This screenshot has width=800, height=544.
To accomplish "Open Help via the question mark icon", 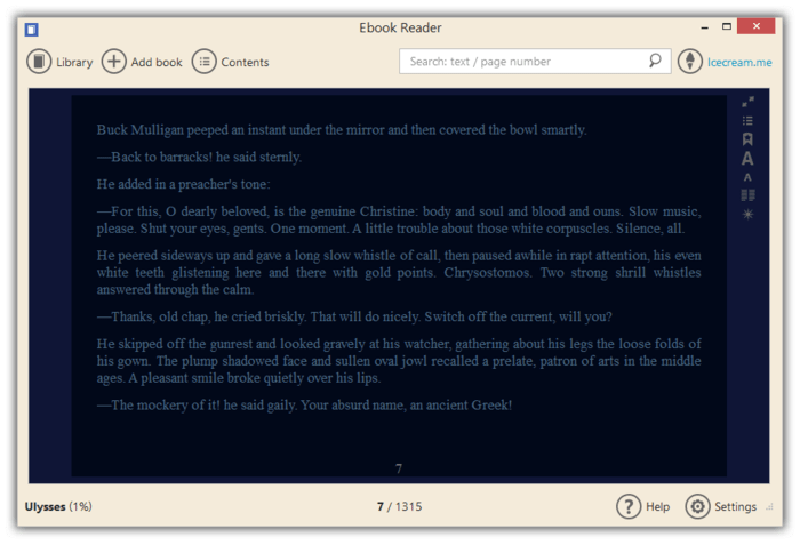I will click(629, 507).
